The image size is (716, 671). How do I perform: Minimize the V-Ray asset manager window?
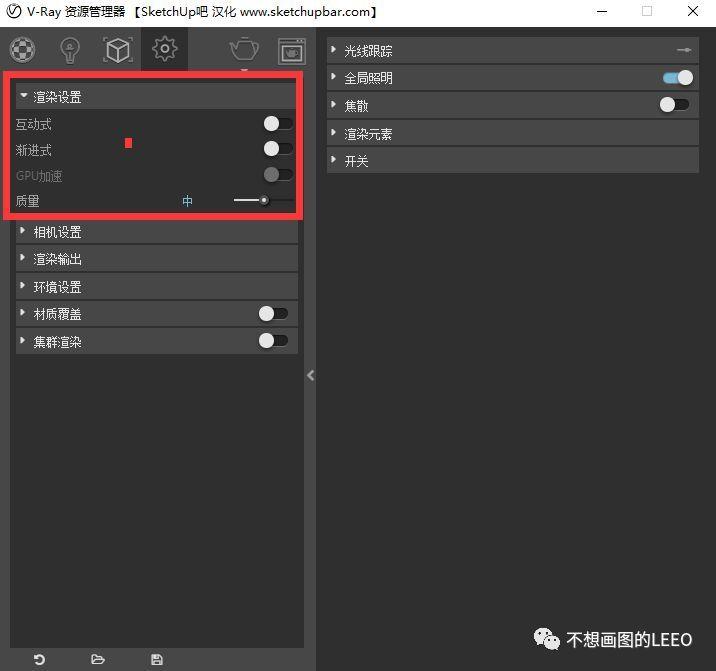point(602,11)
